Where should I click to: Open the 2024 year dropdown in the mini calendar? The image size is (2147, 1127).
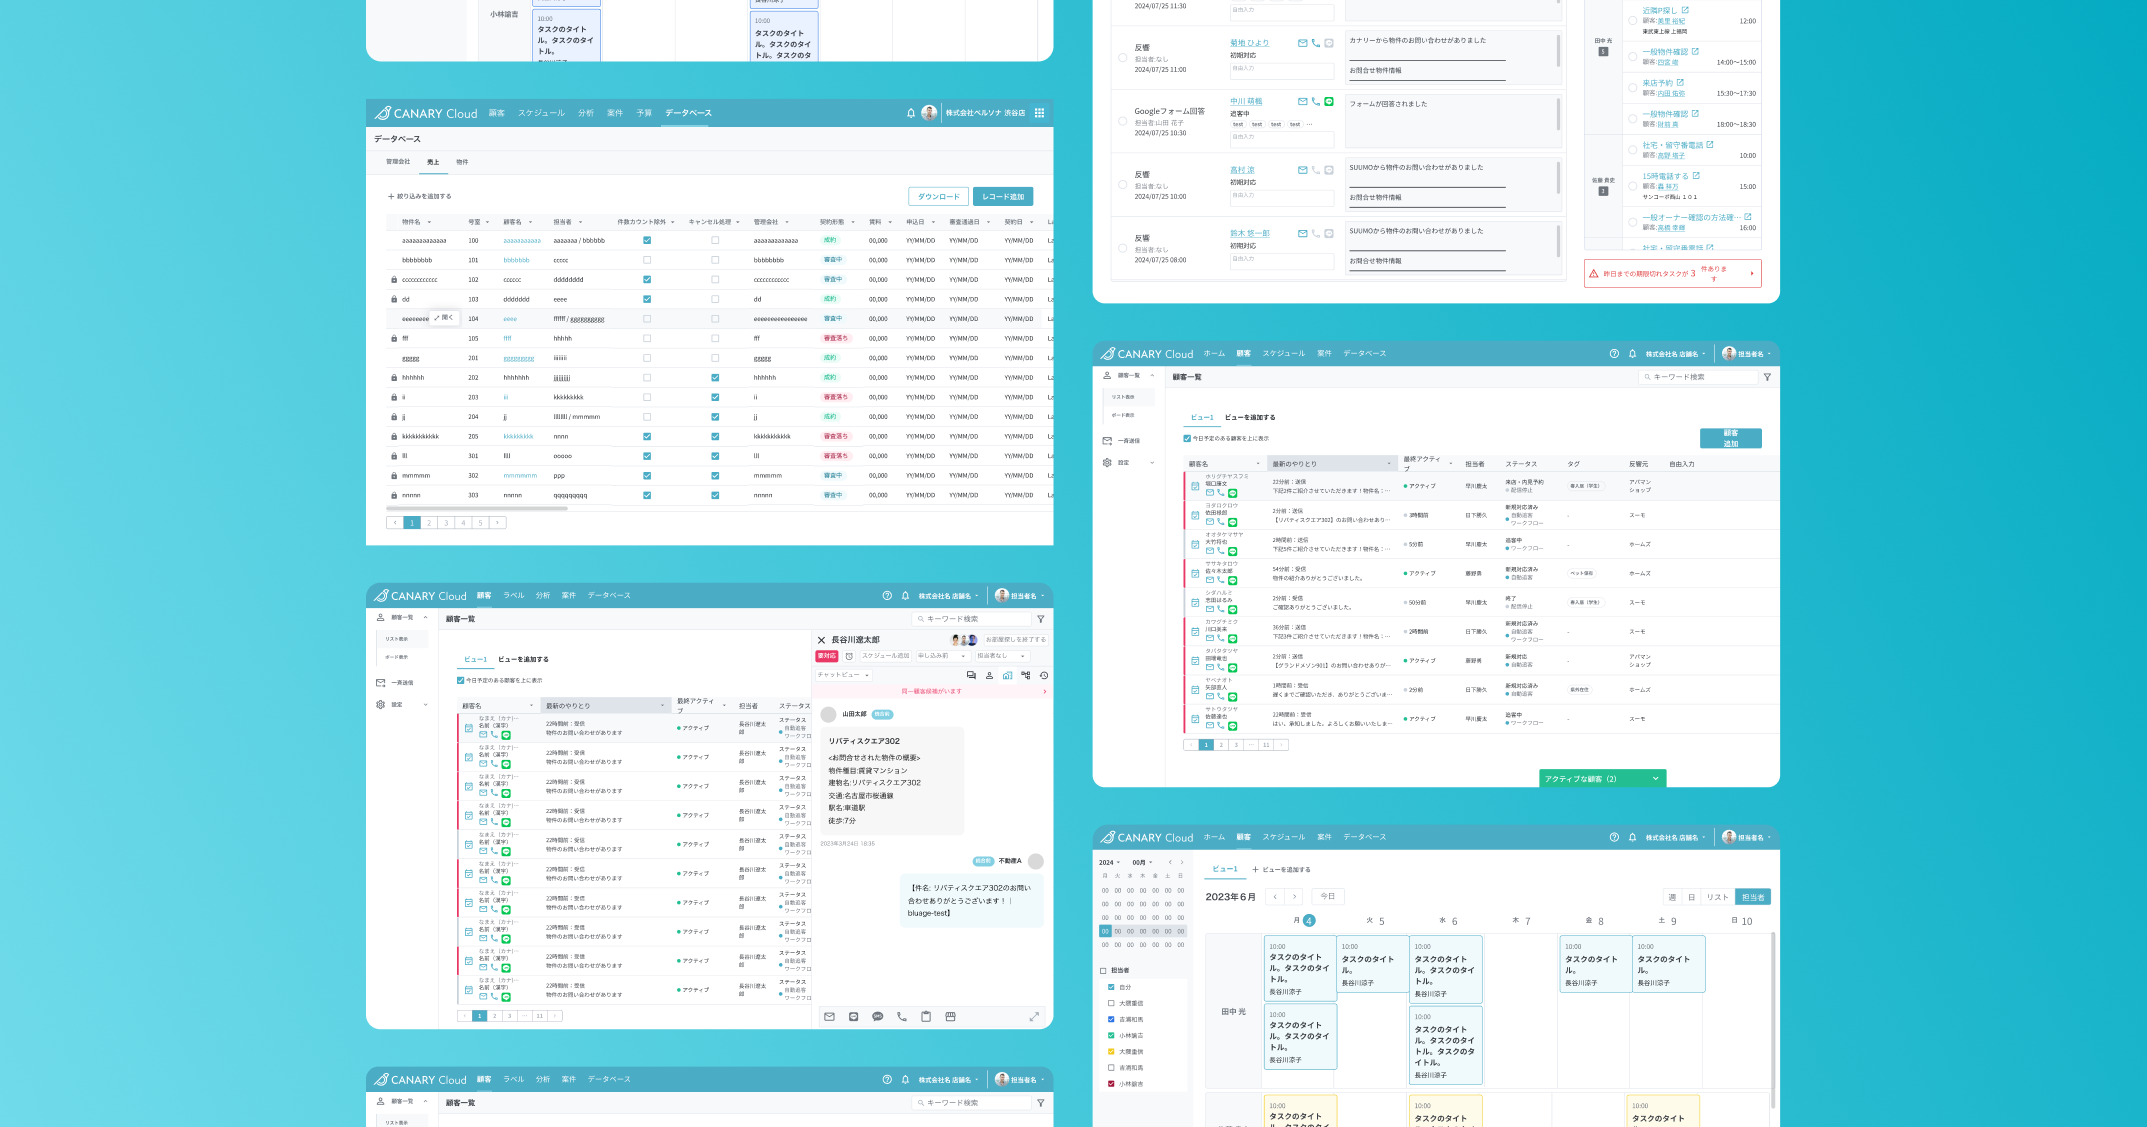pos(1109,862)
